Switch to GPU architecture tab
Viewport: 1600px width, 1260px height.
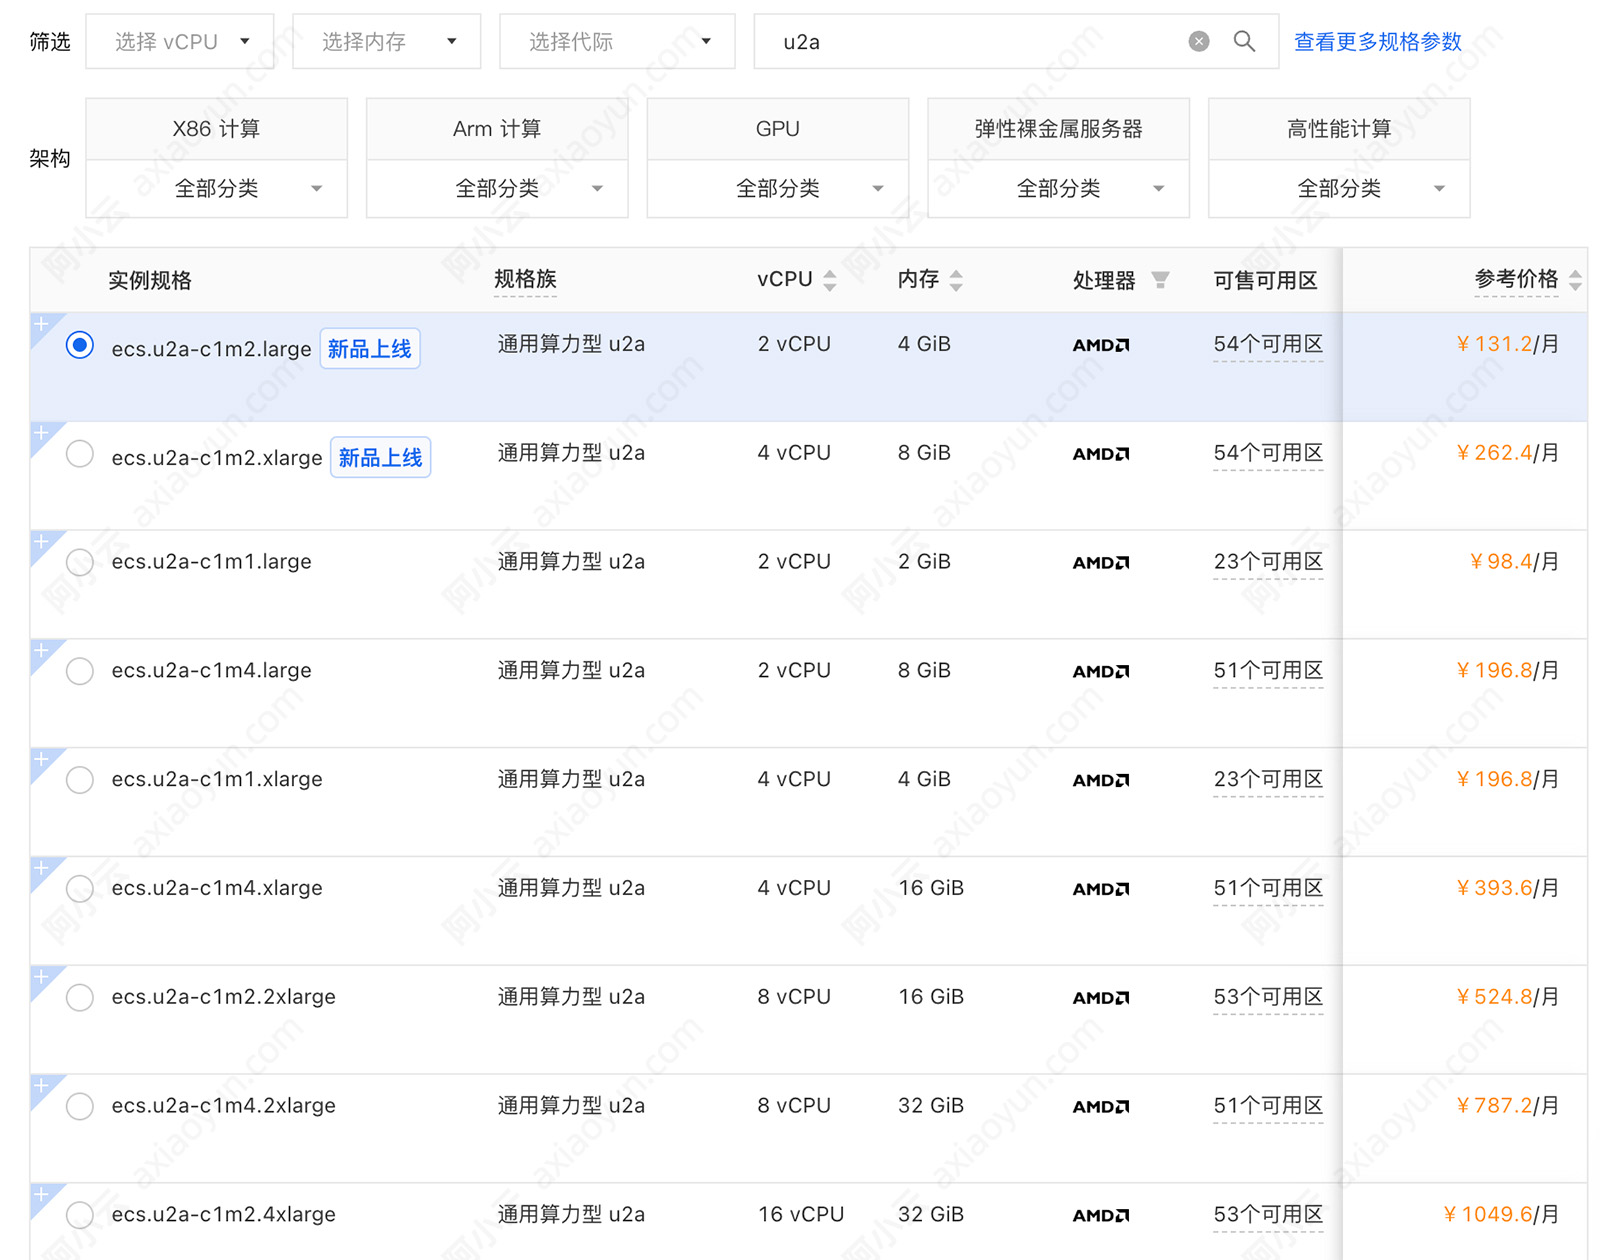778,129
